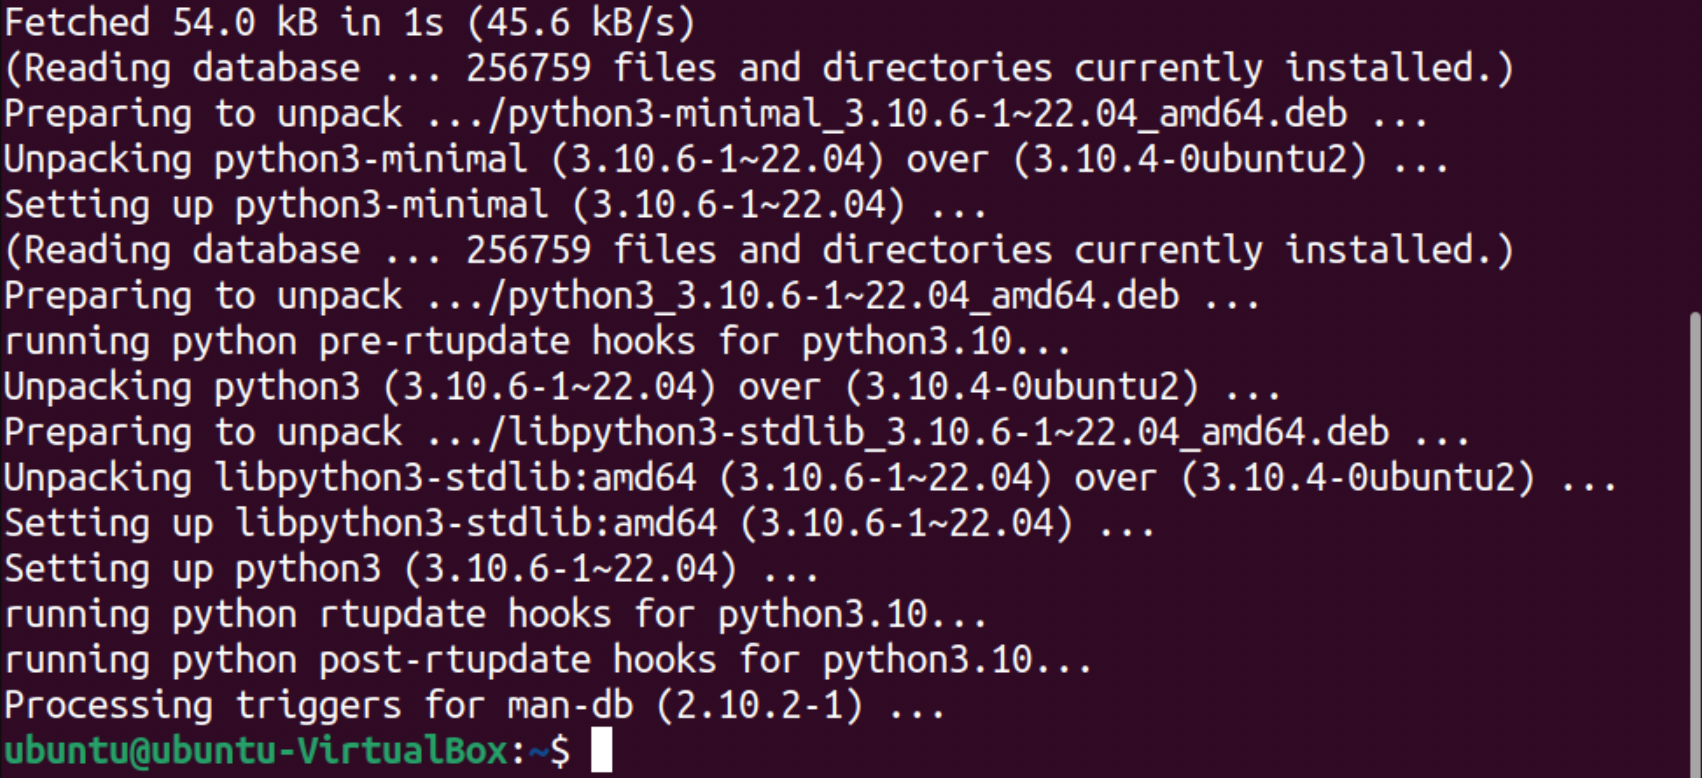Click the empty scrollbar track above the thumb
The width and height of the screenshot is (1702, 778).
(1694, 150)
